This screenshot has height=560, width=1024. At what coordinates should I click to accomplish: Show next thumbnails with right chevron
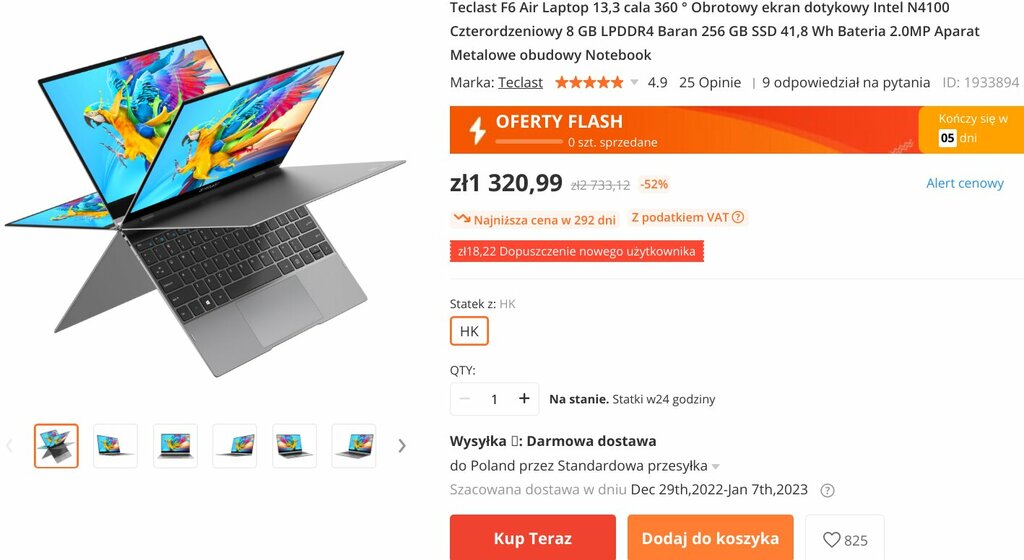402,446
